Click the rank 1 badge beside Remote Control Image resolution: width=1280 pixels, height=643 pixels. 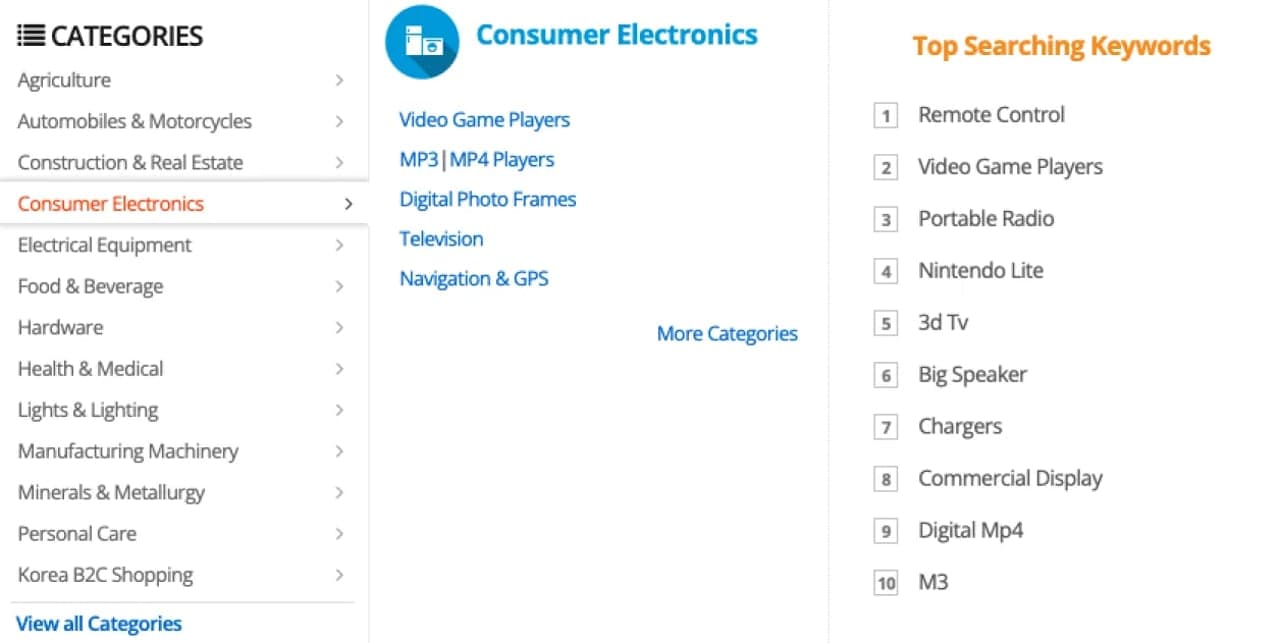coord(885,116)
